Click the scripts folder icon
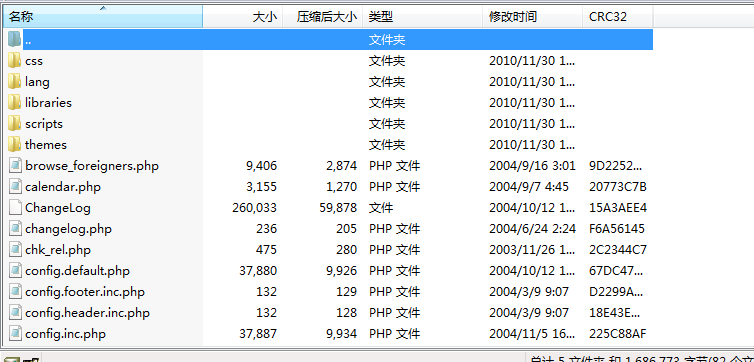Image resolution: width=754 pixels, height=362 pixels. pyautogui.click(x=15, y=124)
